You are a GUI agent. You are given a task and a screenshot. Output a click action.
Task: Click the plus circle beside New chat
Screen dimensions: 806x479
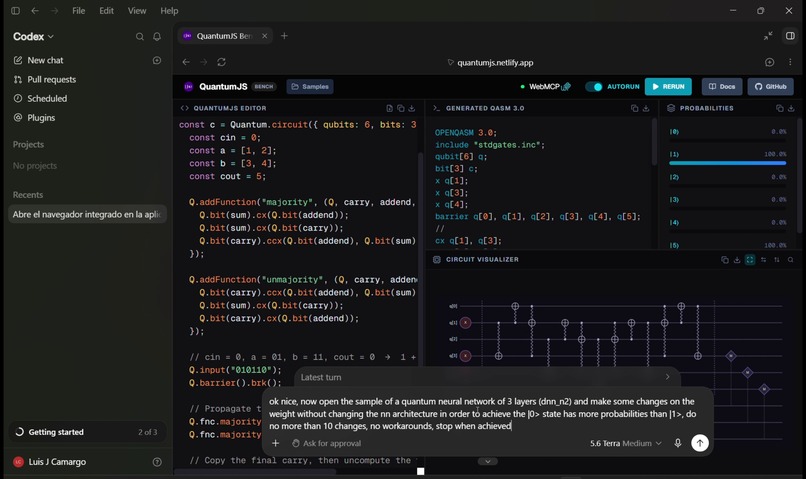click(x=157, y=60)
